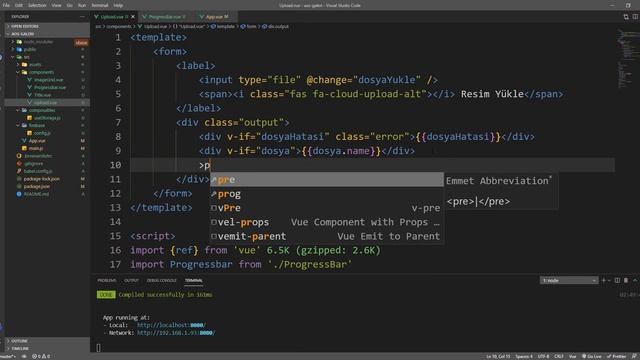Image resolution: width=640 pixels, height=360 pixels.
Task: Choose the 'prog' suggestion
Action: pos(327,194)
